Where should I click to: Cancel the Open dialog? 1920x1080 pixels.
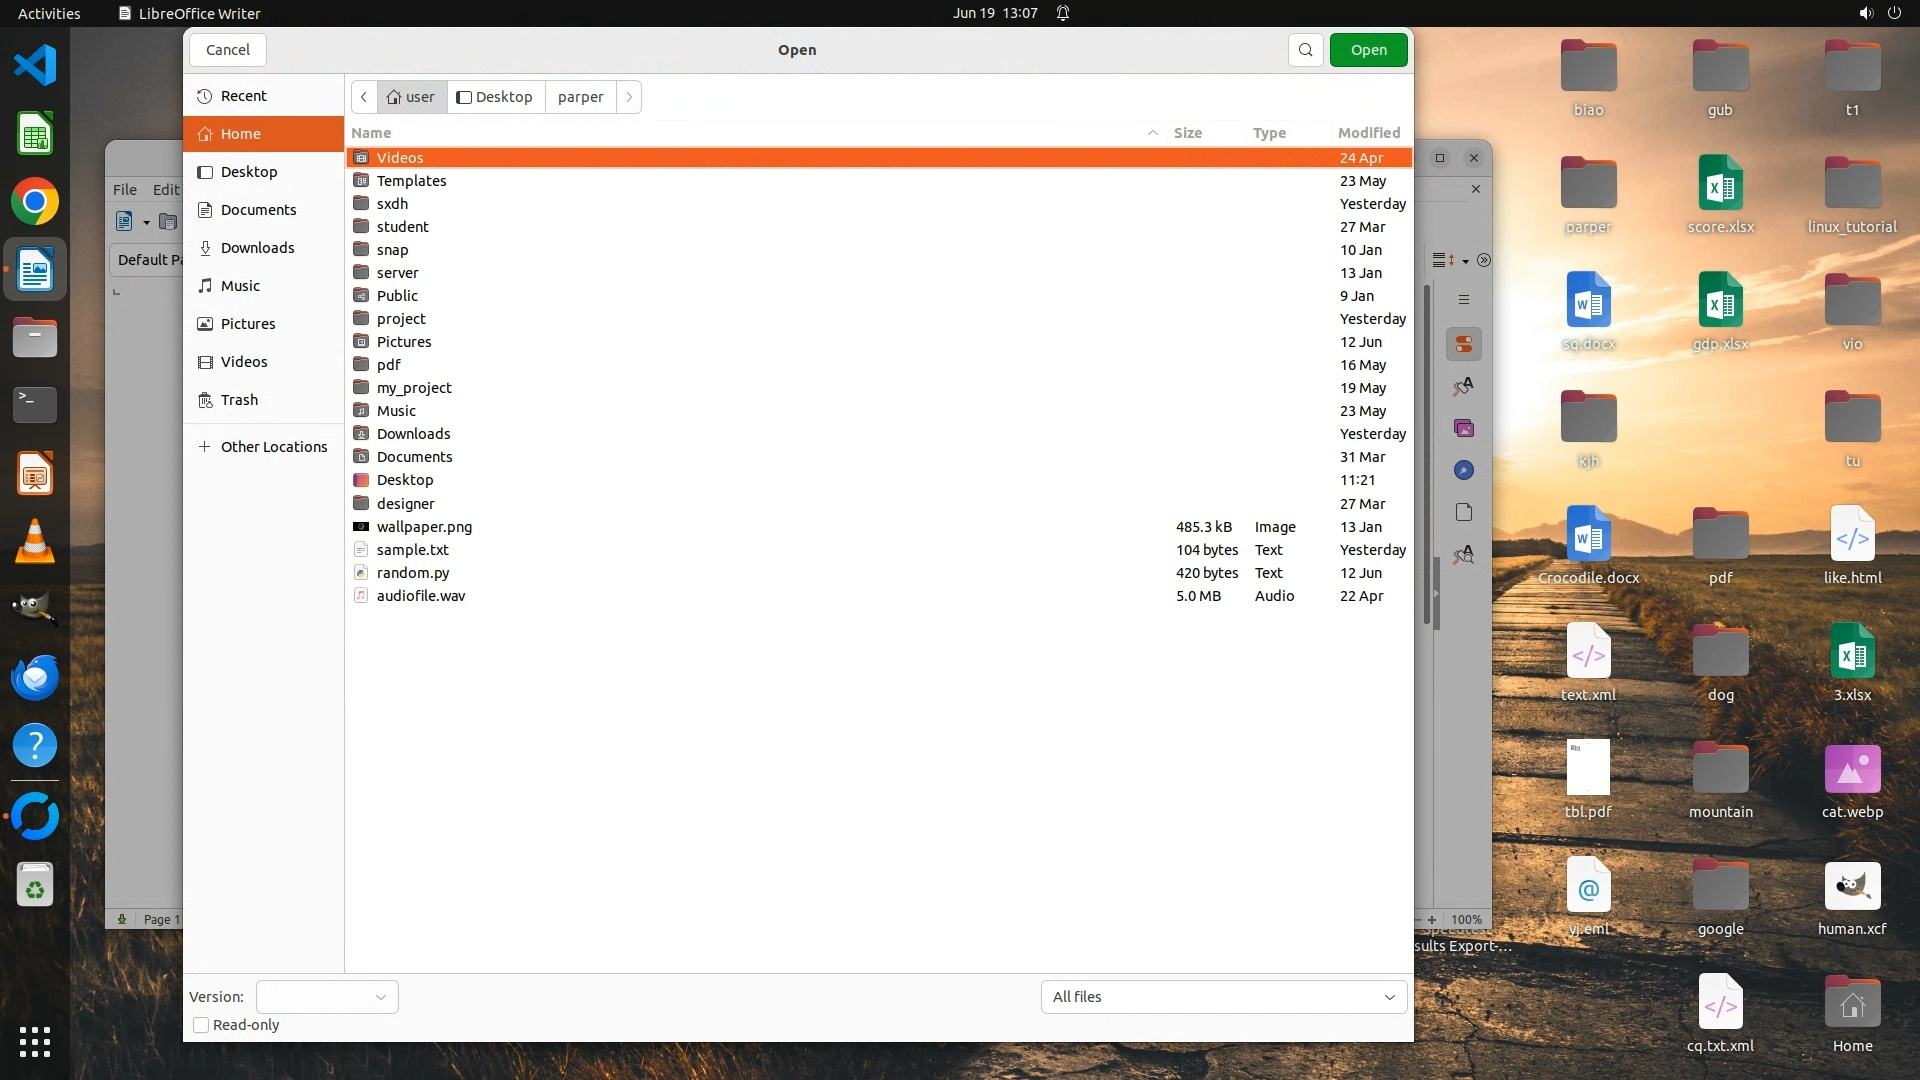pos(228,50)
